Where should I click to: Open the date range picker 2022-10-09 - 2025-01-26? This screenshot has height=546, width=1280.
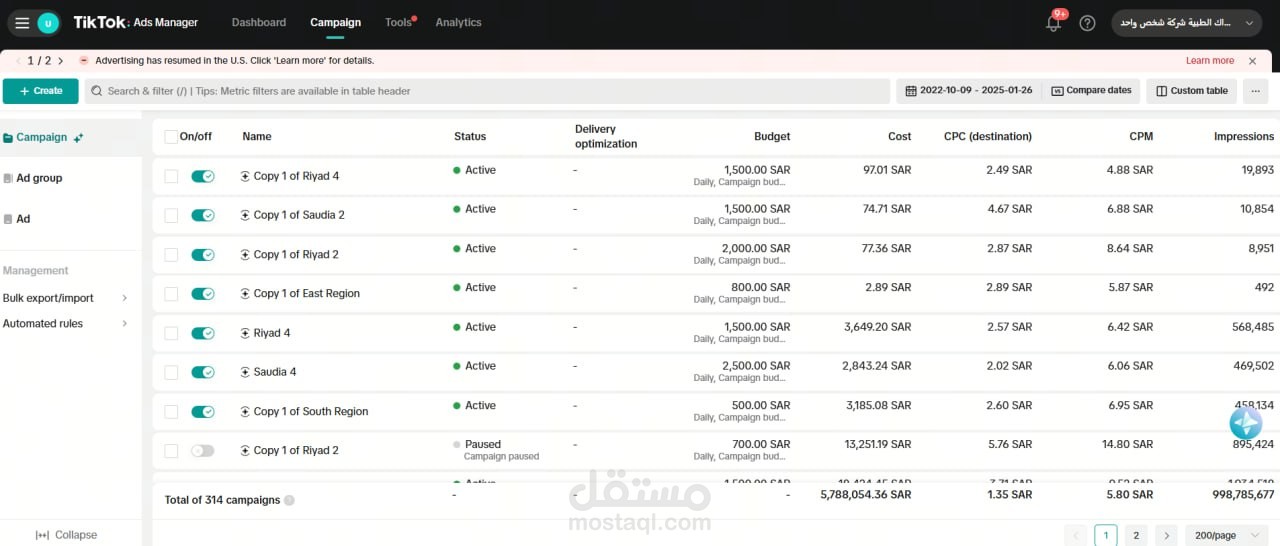[x=968, y=91]
